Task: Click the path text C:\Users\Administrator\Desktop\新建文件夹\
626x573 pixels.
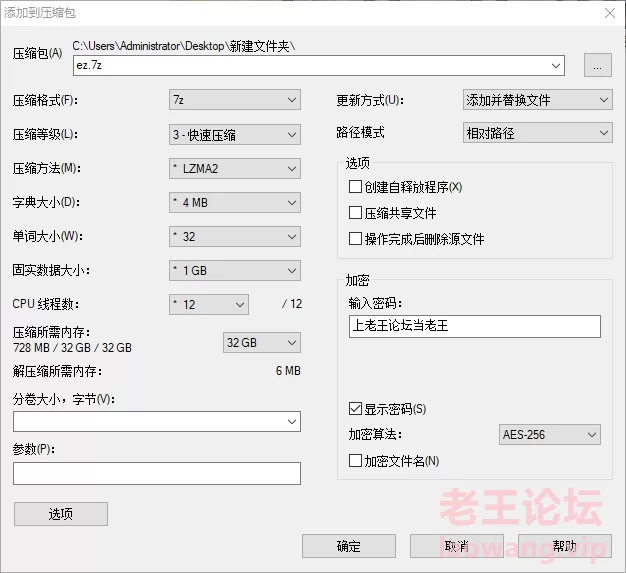Action: click(184, 46)
